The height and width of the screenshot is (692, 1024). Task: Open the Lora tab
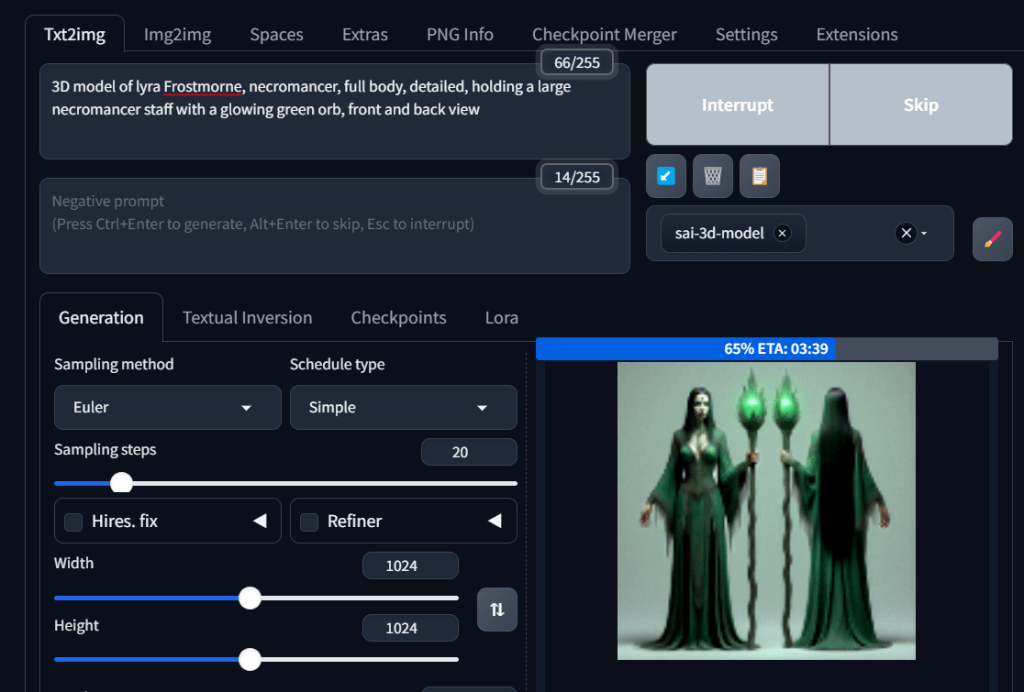(501, 318)
